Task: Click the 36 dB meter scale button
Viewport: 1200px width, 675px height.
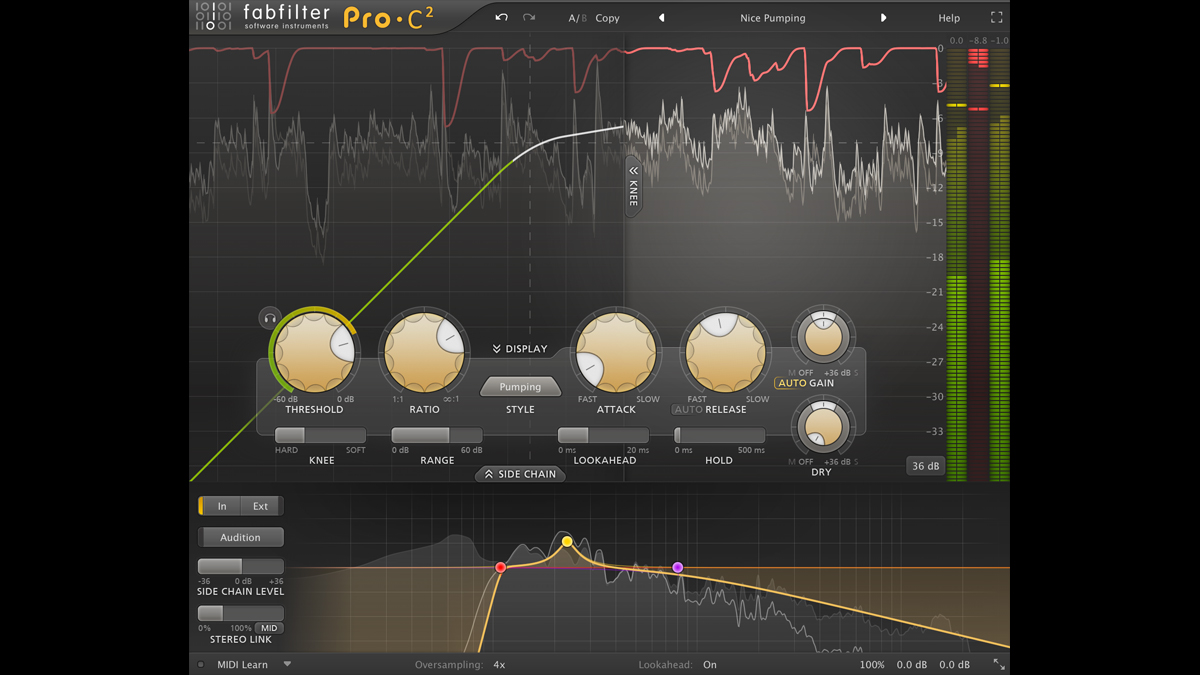Action: point(925,465)
